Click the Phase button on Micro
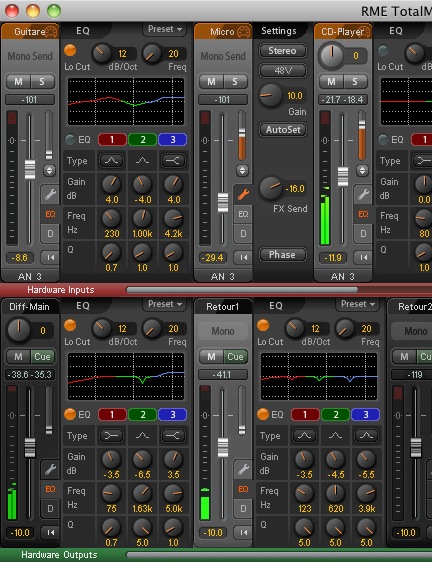The height and width of the screenshot is (562, 432). [x=283, y=254]
